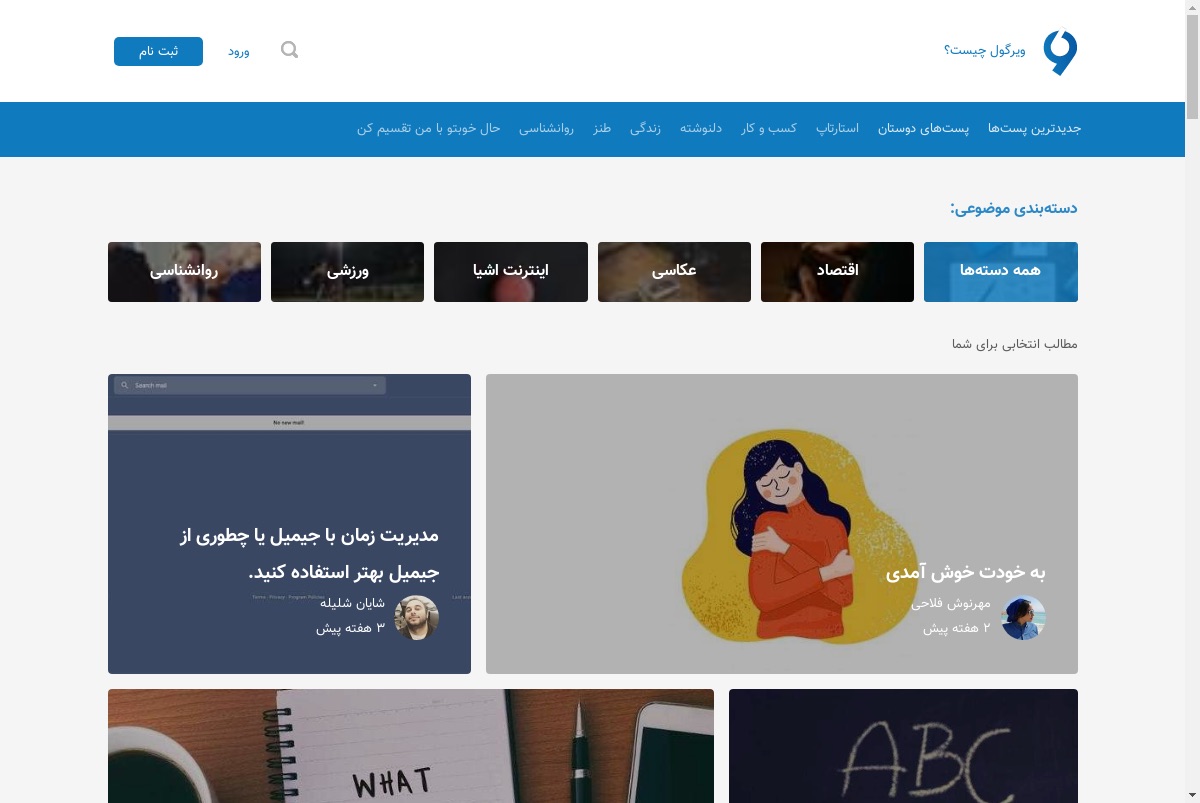Open the ورود login link
Image resolution: width=1200 pixels, height=803 pixels.
[x=238, y=51]
